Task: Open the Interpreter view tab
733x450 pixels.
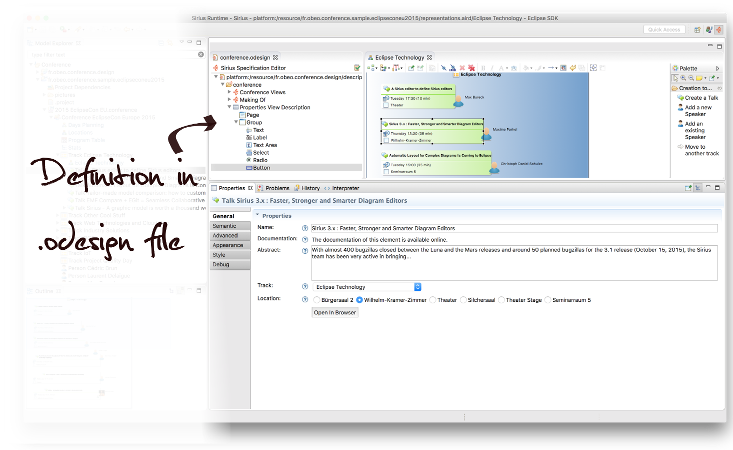Action: click(342, 188)
